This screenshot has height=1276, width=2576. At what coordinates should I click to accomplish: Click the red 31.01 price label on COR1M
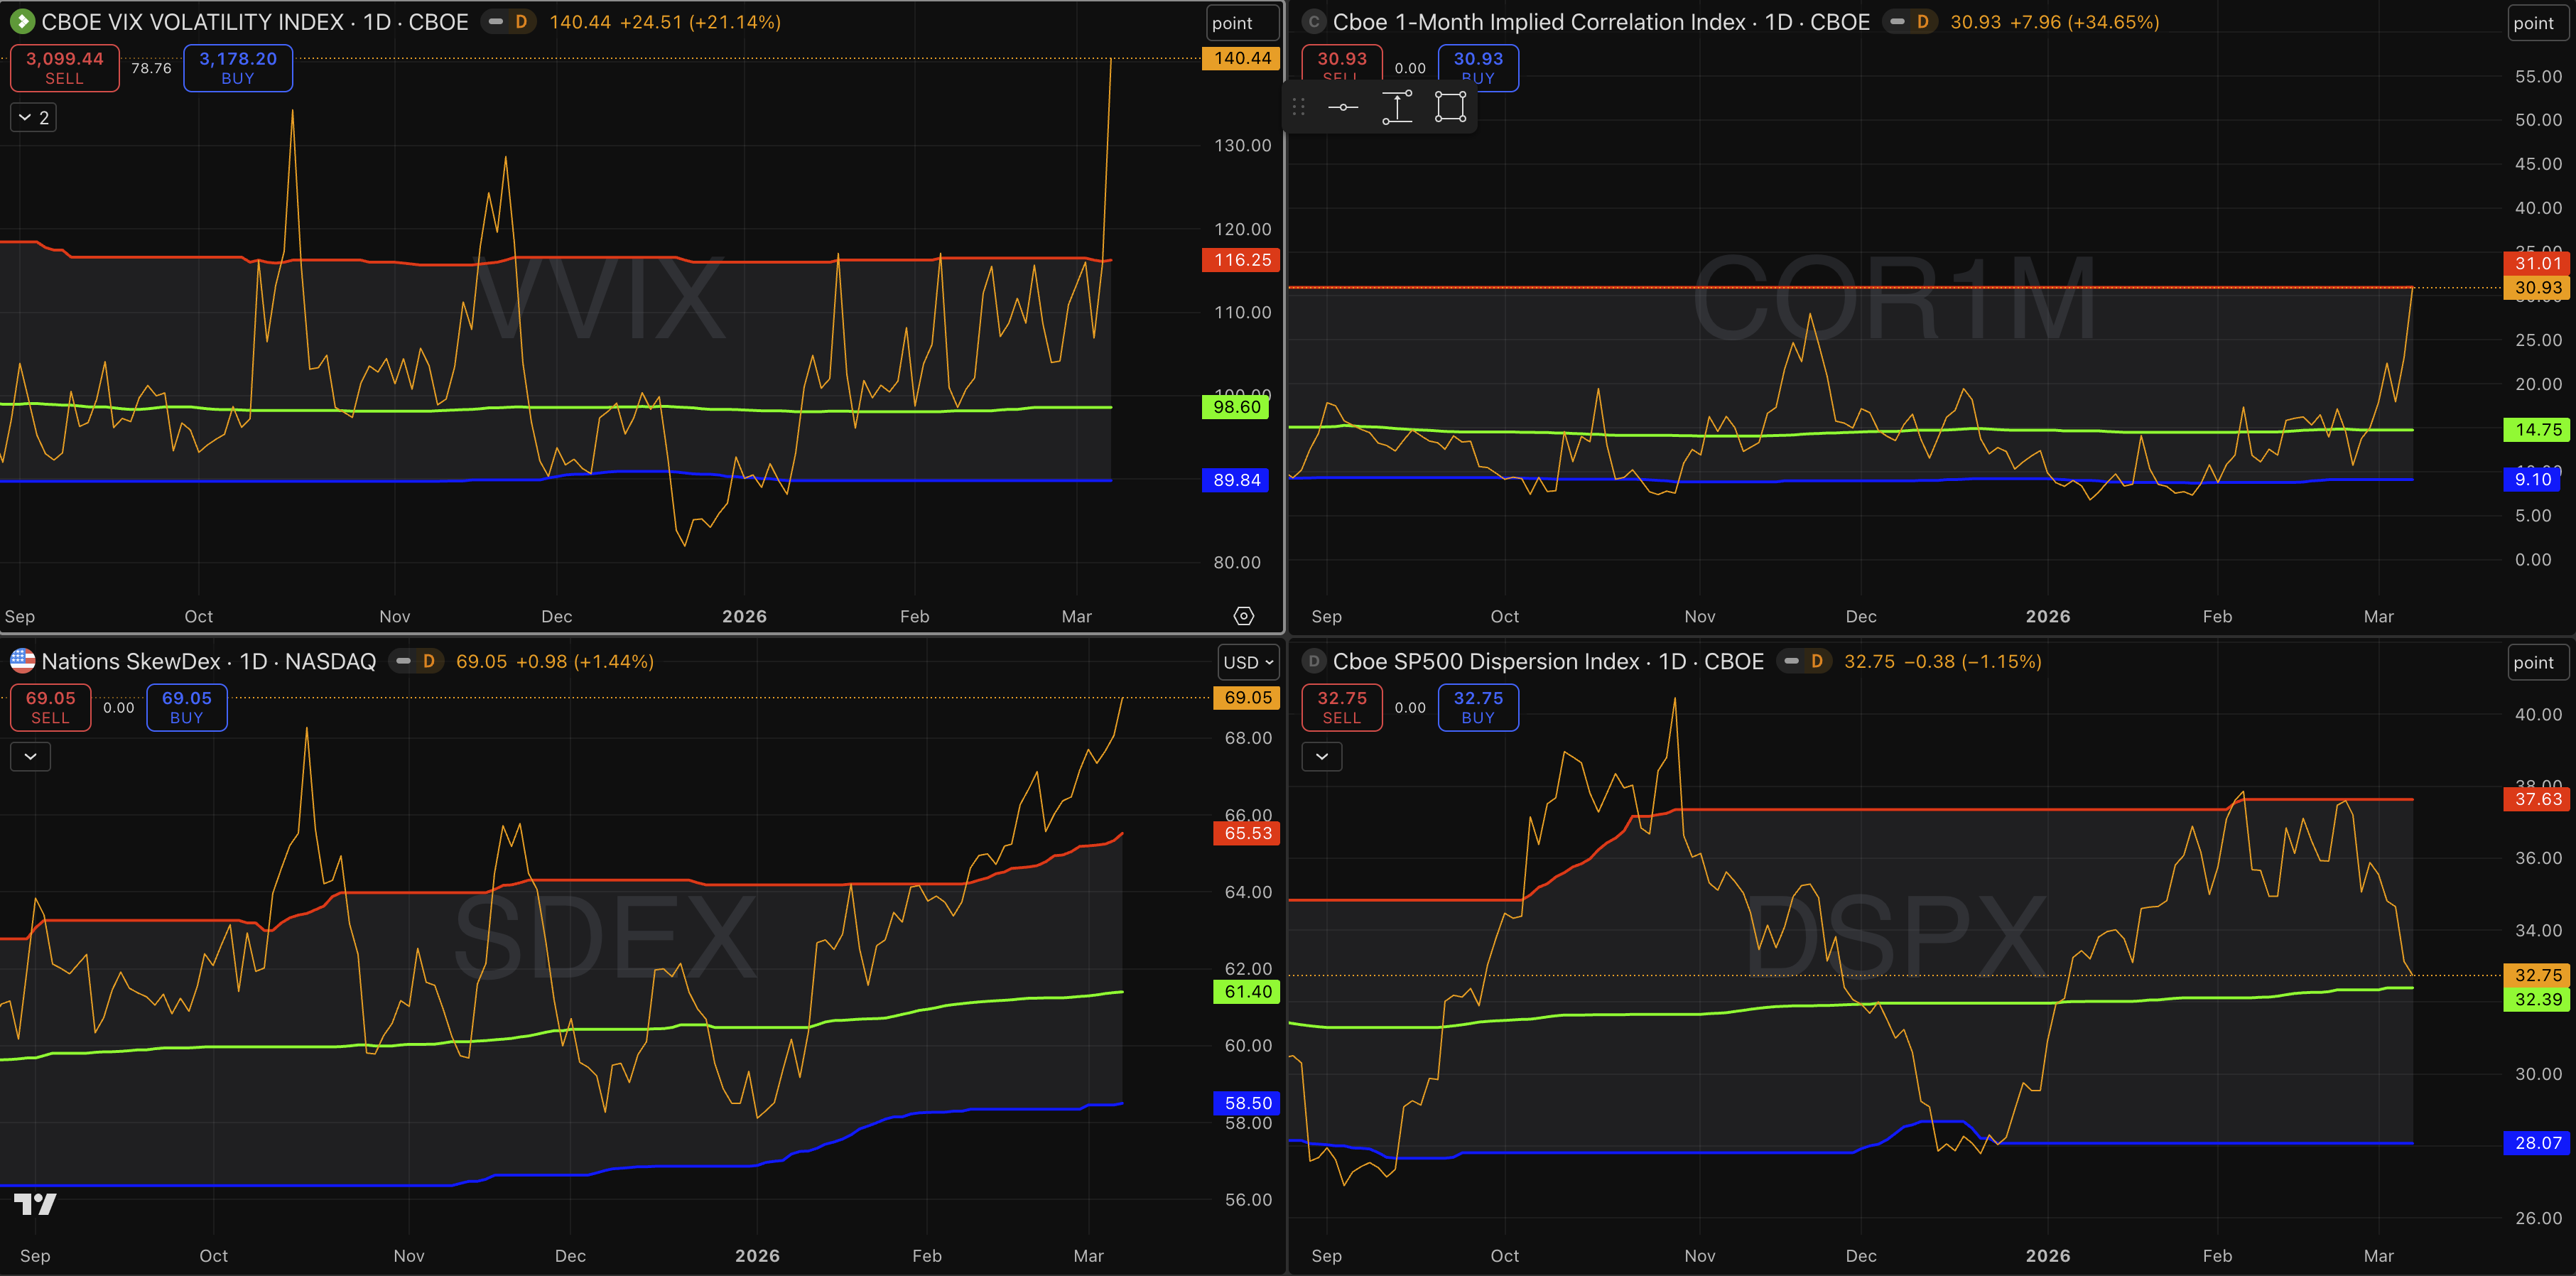click(2537, 264)
